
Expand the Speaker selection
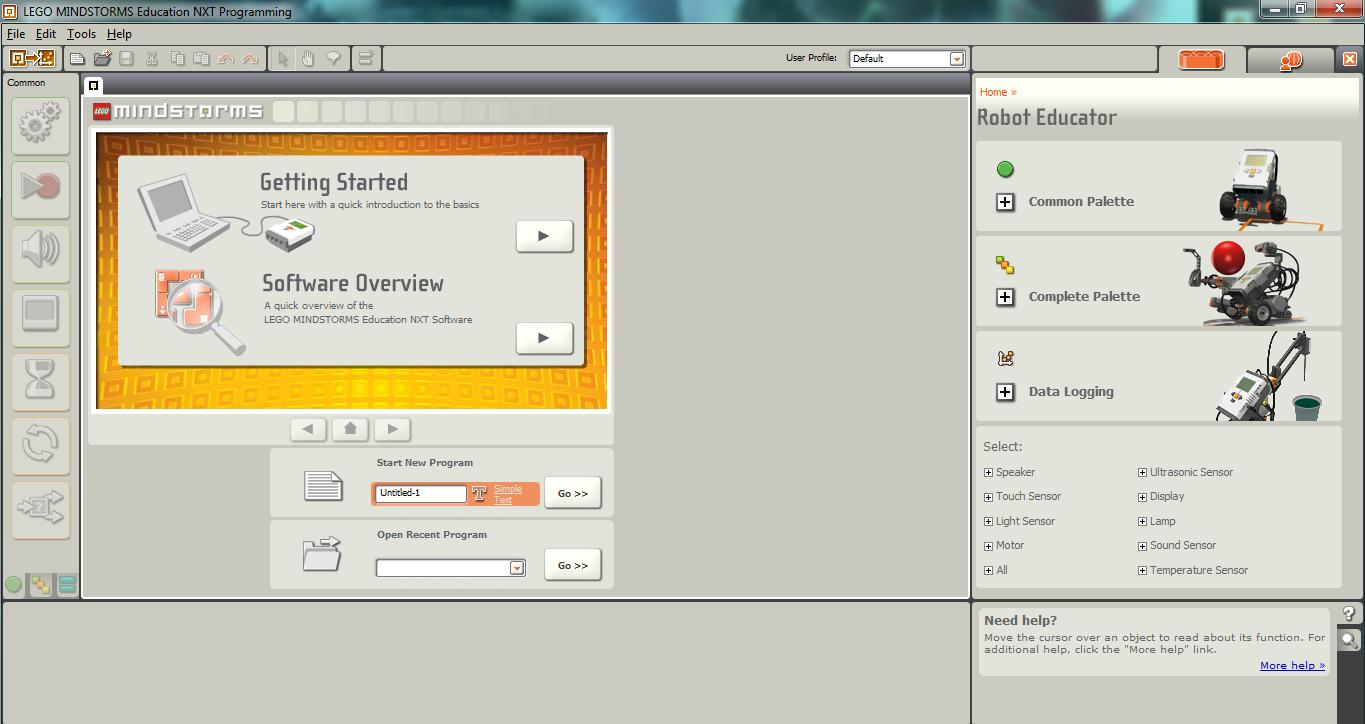pos(988,472)
